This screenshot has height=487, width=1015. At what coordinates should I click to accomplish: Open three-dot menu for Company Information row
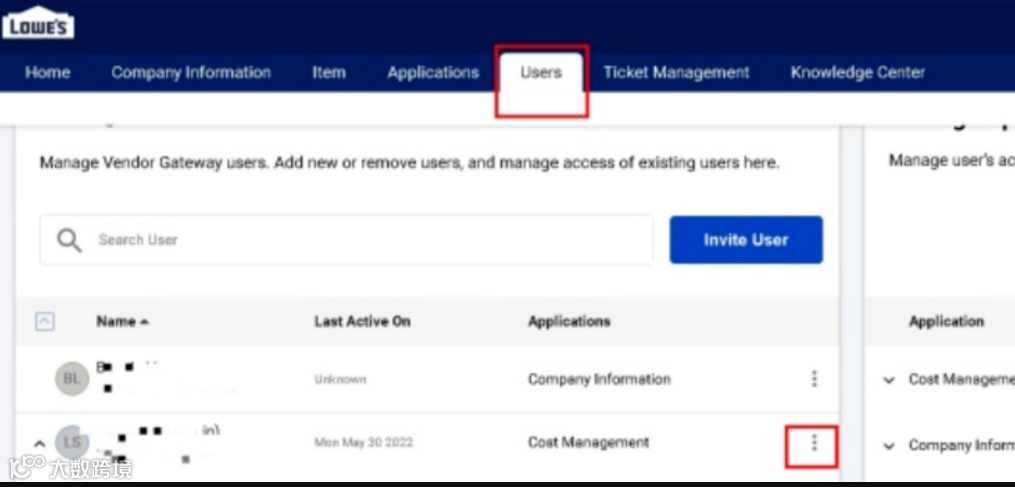[814, 379]
